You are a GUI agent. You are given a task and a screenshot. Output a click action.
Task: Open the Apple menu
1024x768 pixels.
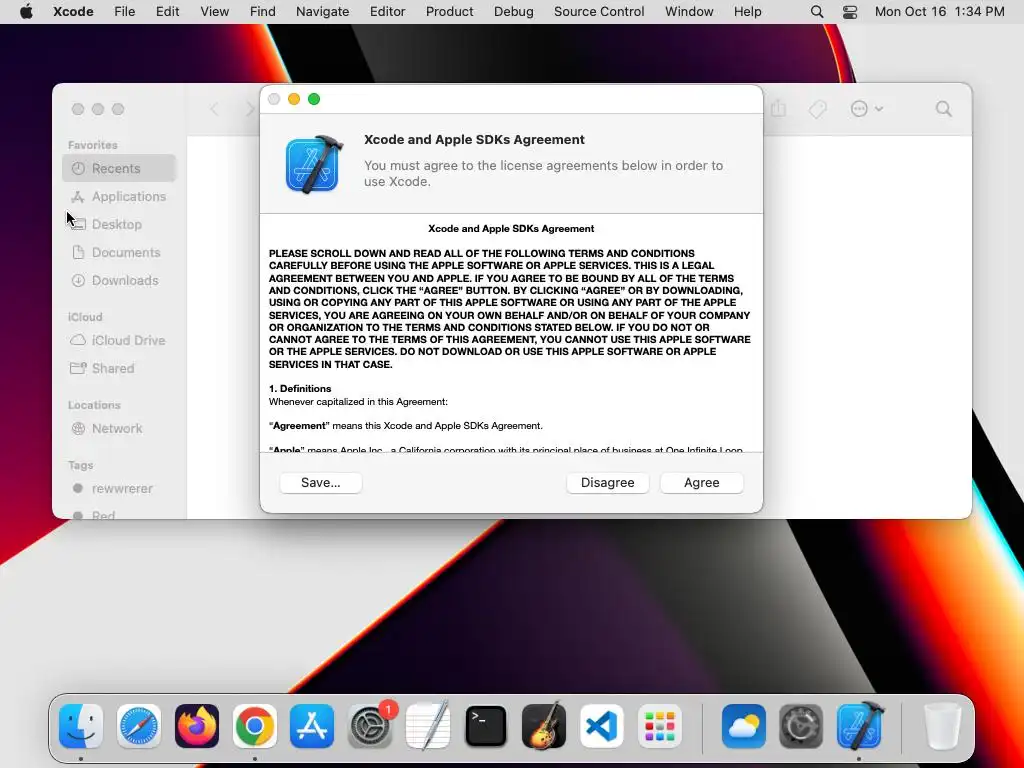pyautogui.click(x=26, y=12)
